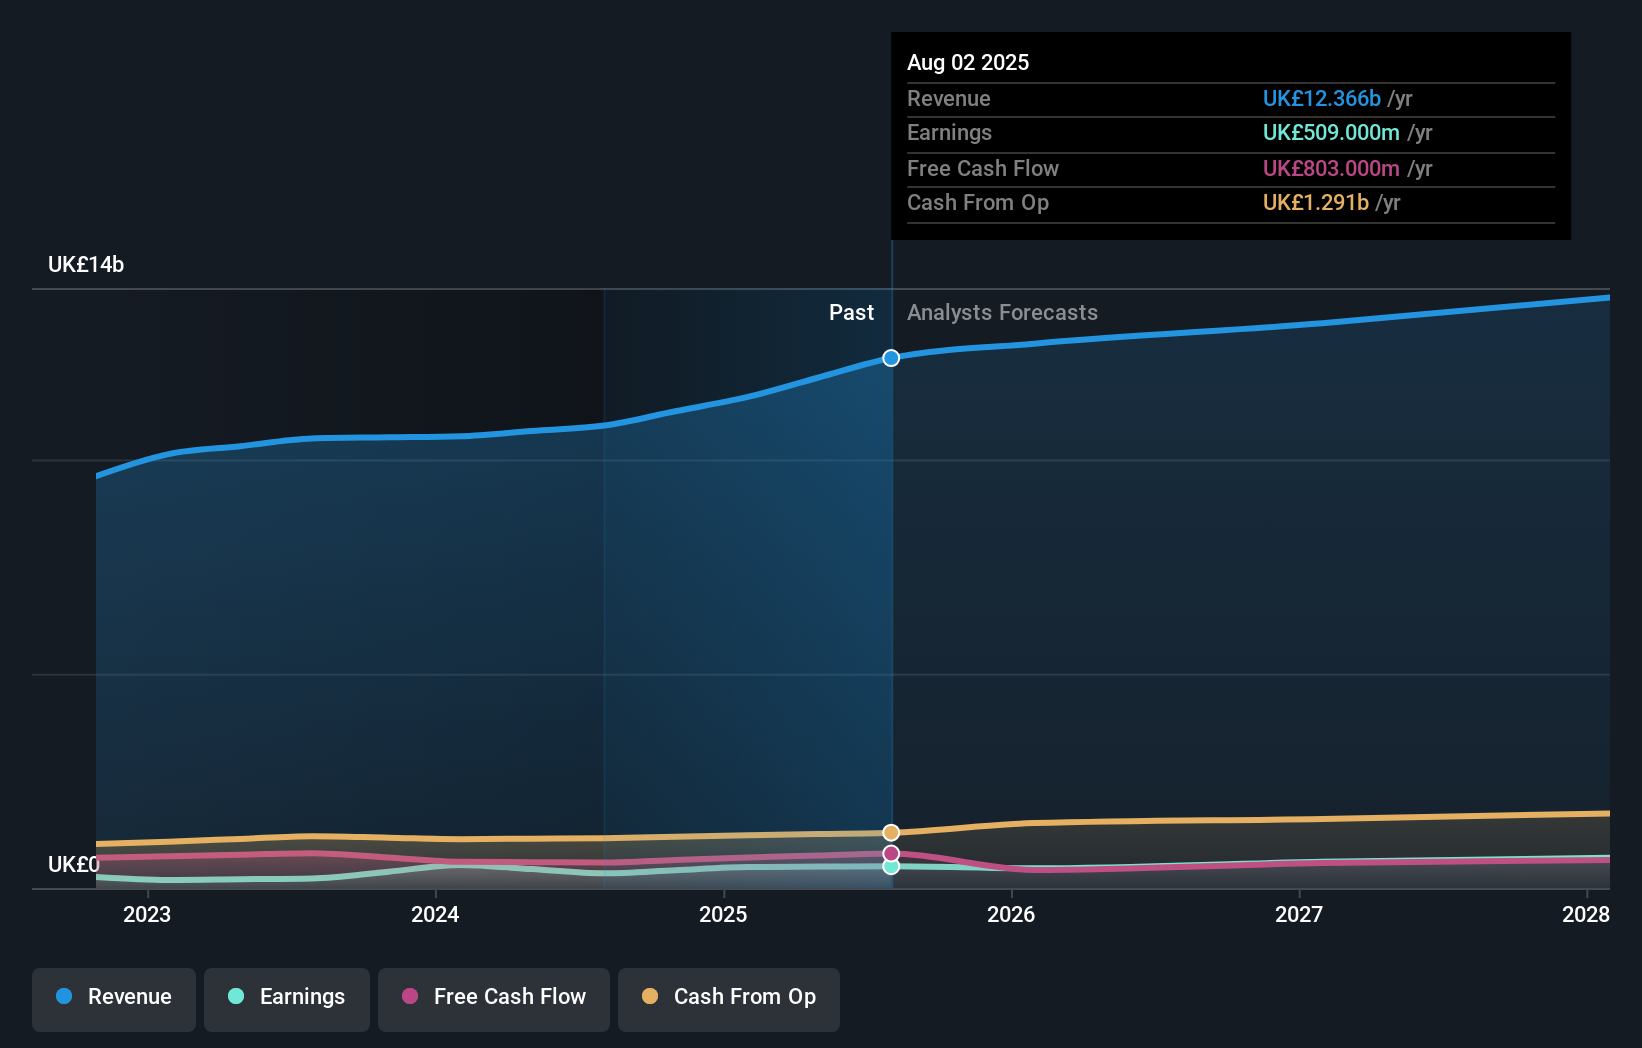Select the blue Revenue data point marker

click(891, 357)
